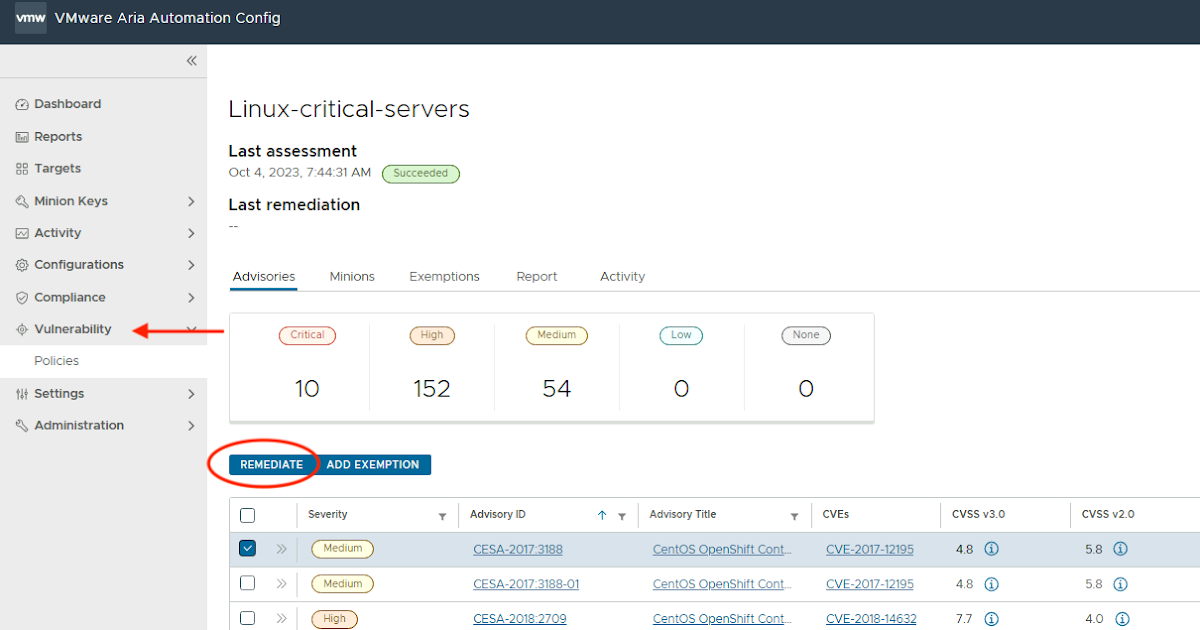The width and height of the screenshot is (1200, 630).
Task: Open advisory link CESA-2018:2709
Action: point(520,619)
